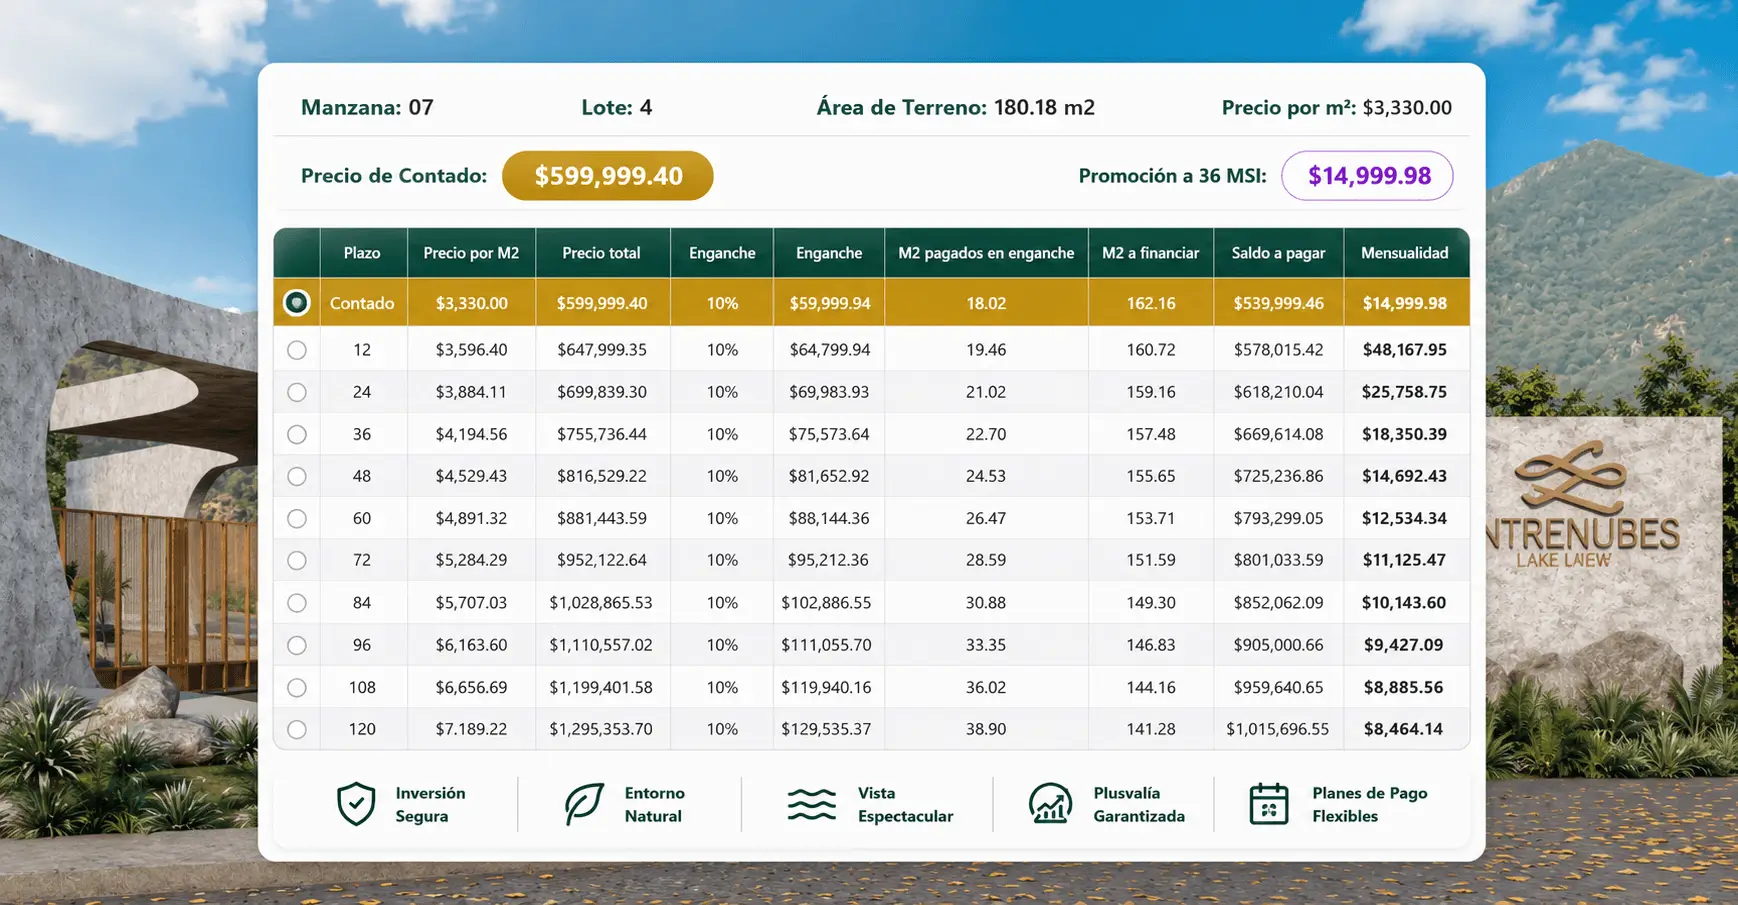Pick the 60-month plazo radio button
The height and width of the screenshot is (905, 1738).
click(297, 518)
